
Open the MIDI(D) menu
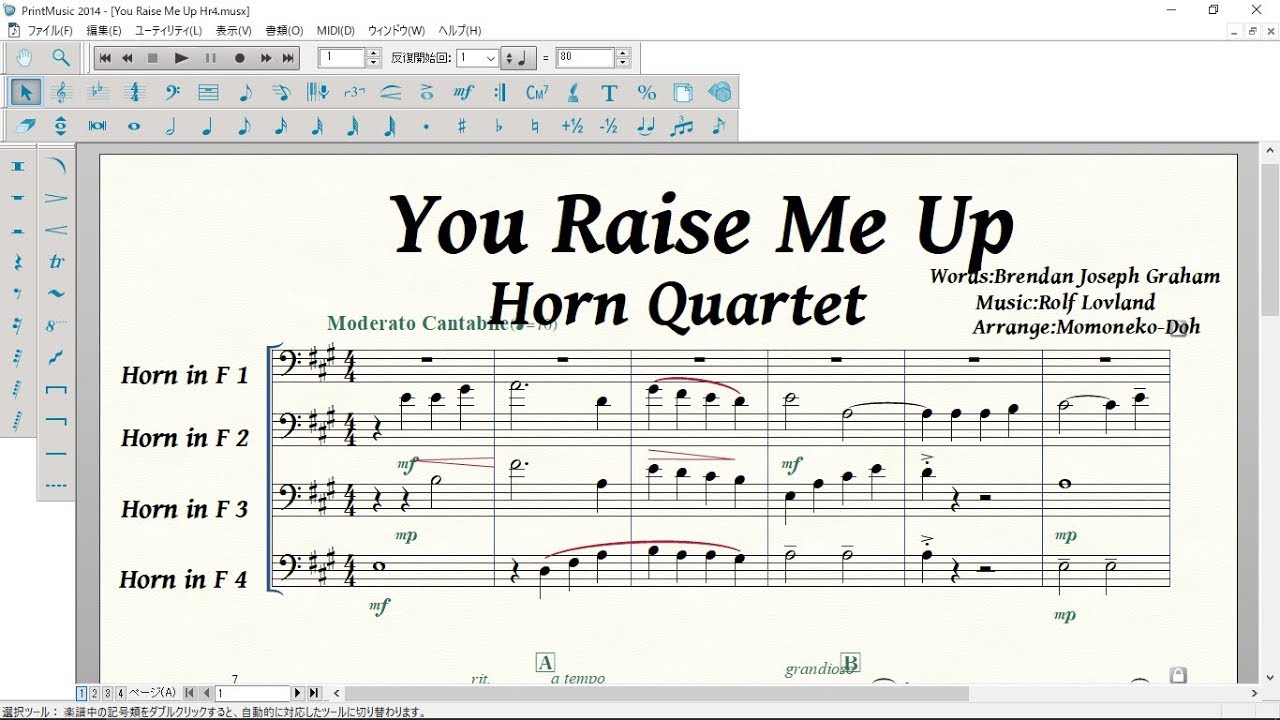coord(336,31)
